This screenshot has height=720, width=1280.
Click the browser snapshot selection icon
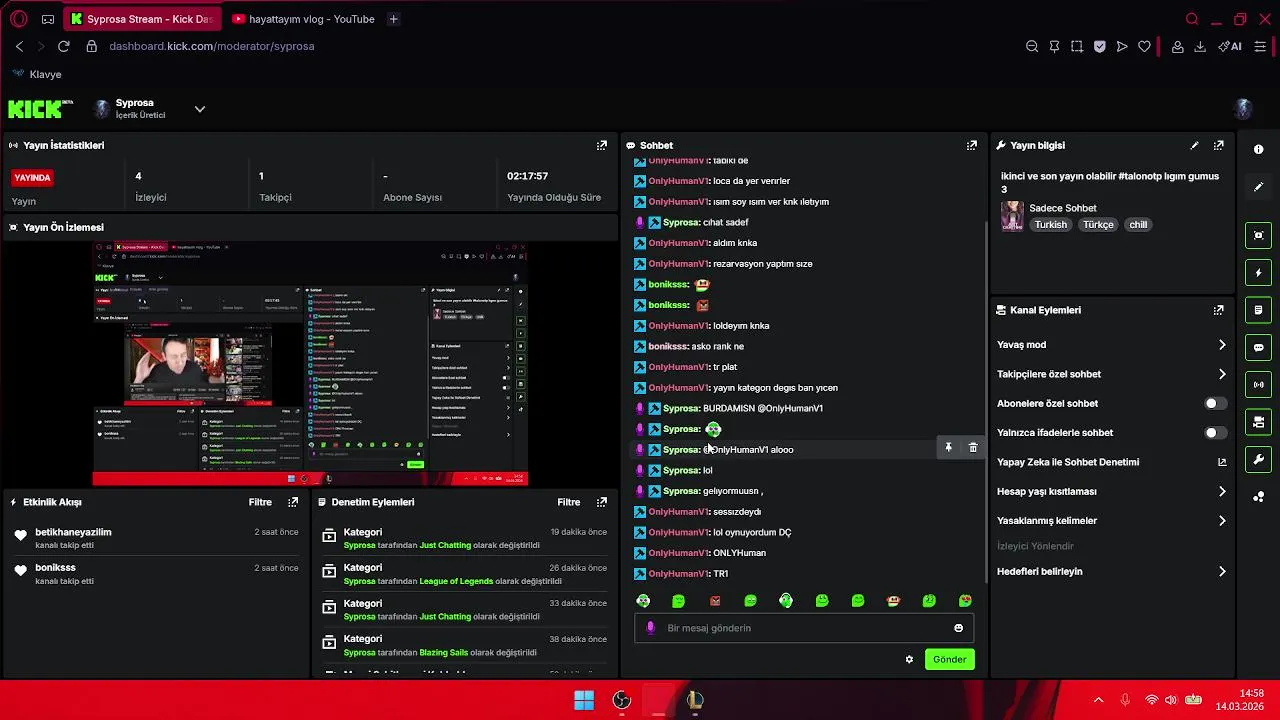click(1077, 46)
